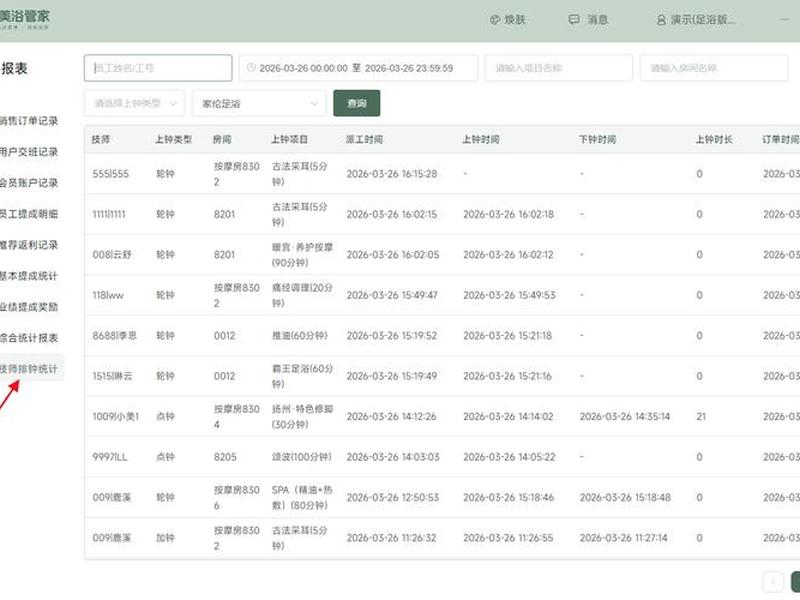Open the 消息 messages icon

pos(573,20)
